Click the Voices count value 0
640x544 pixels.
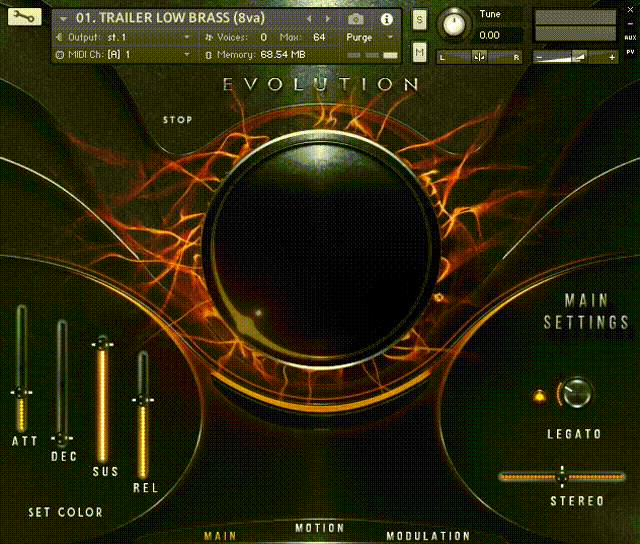click(x=264, y=37)
